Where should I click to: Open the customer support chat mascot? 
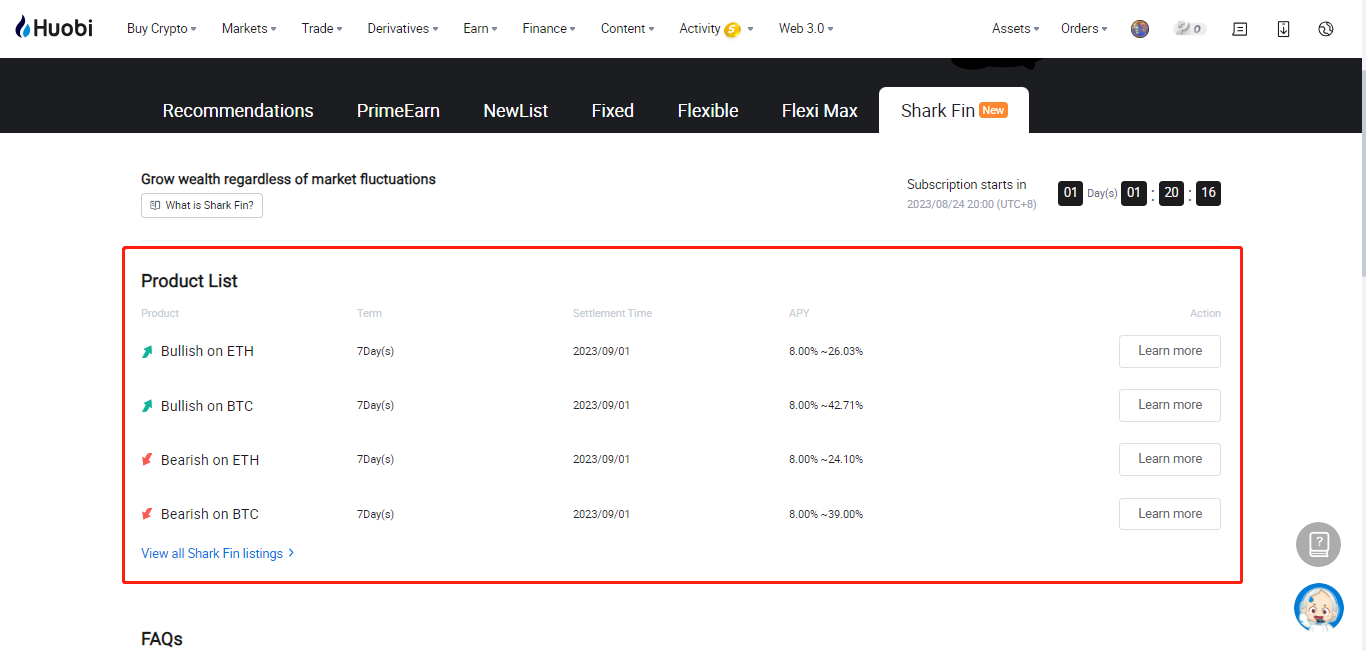(1318, 608)
